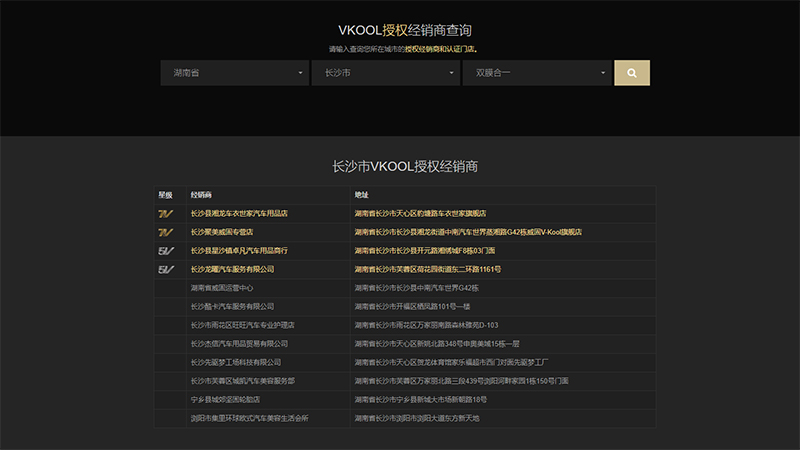Select dealer 宁乡县城郊坚固轮胎店

point(226,399)
